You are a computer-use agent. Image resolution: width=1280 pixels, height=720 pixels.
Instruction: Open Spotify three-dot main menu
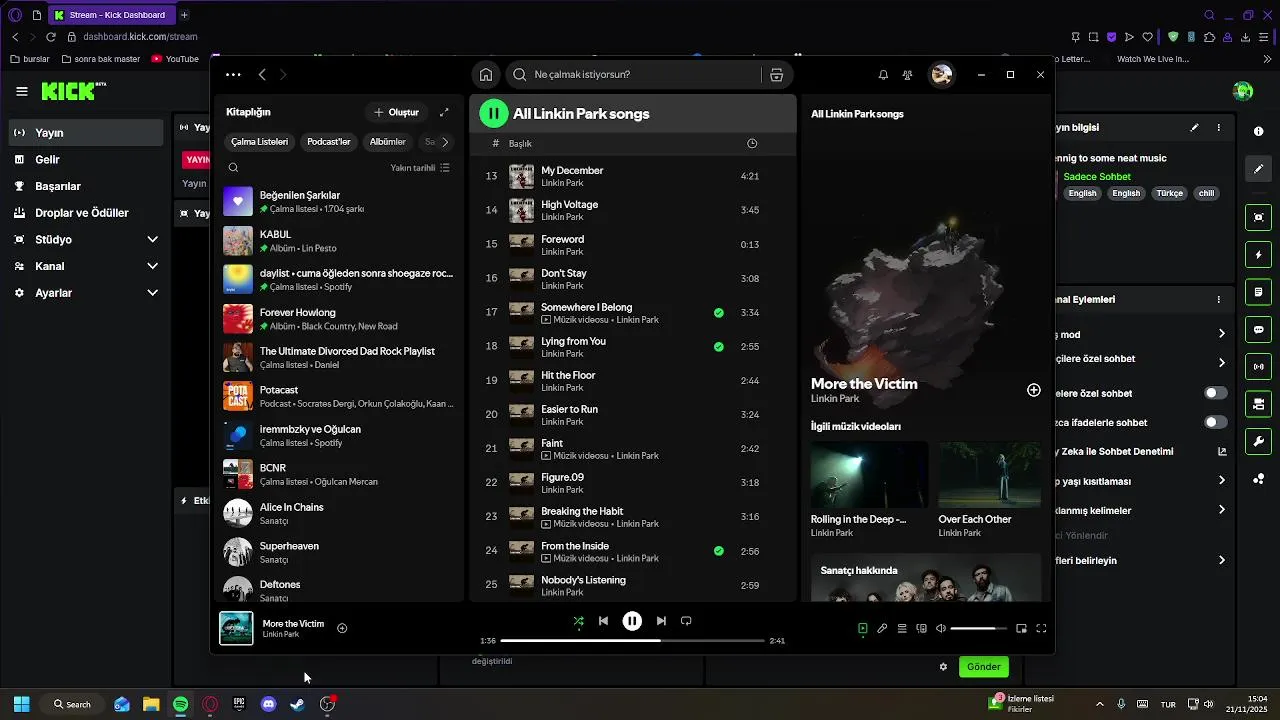233,74
